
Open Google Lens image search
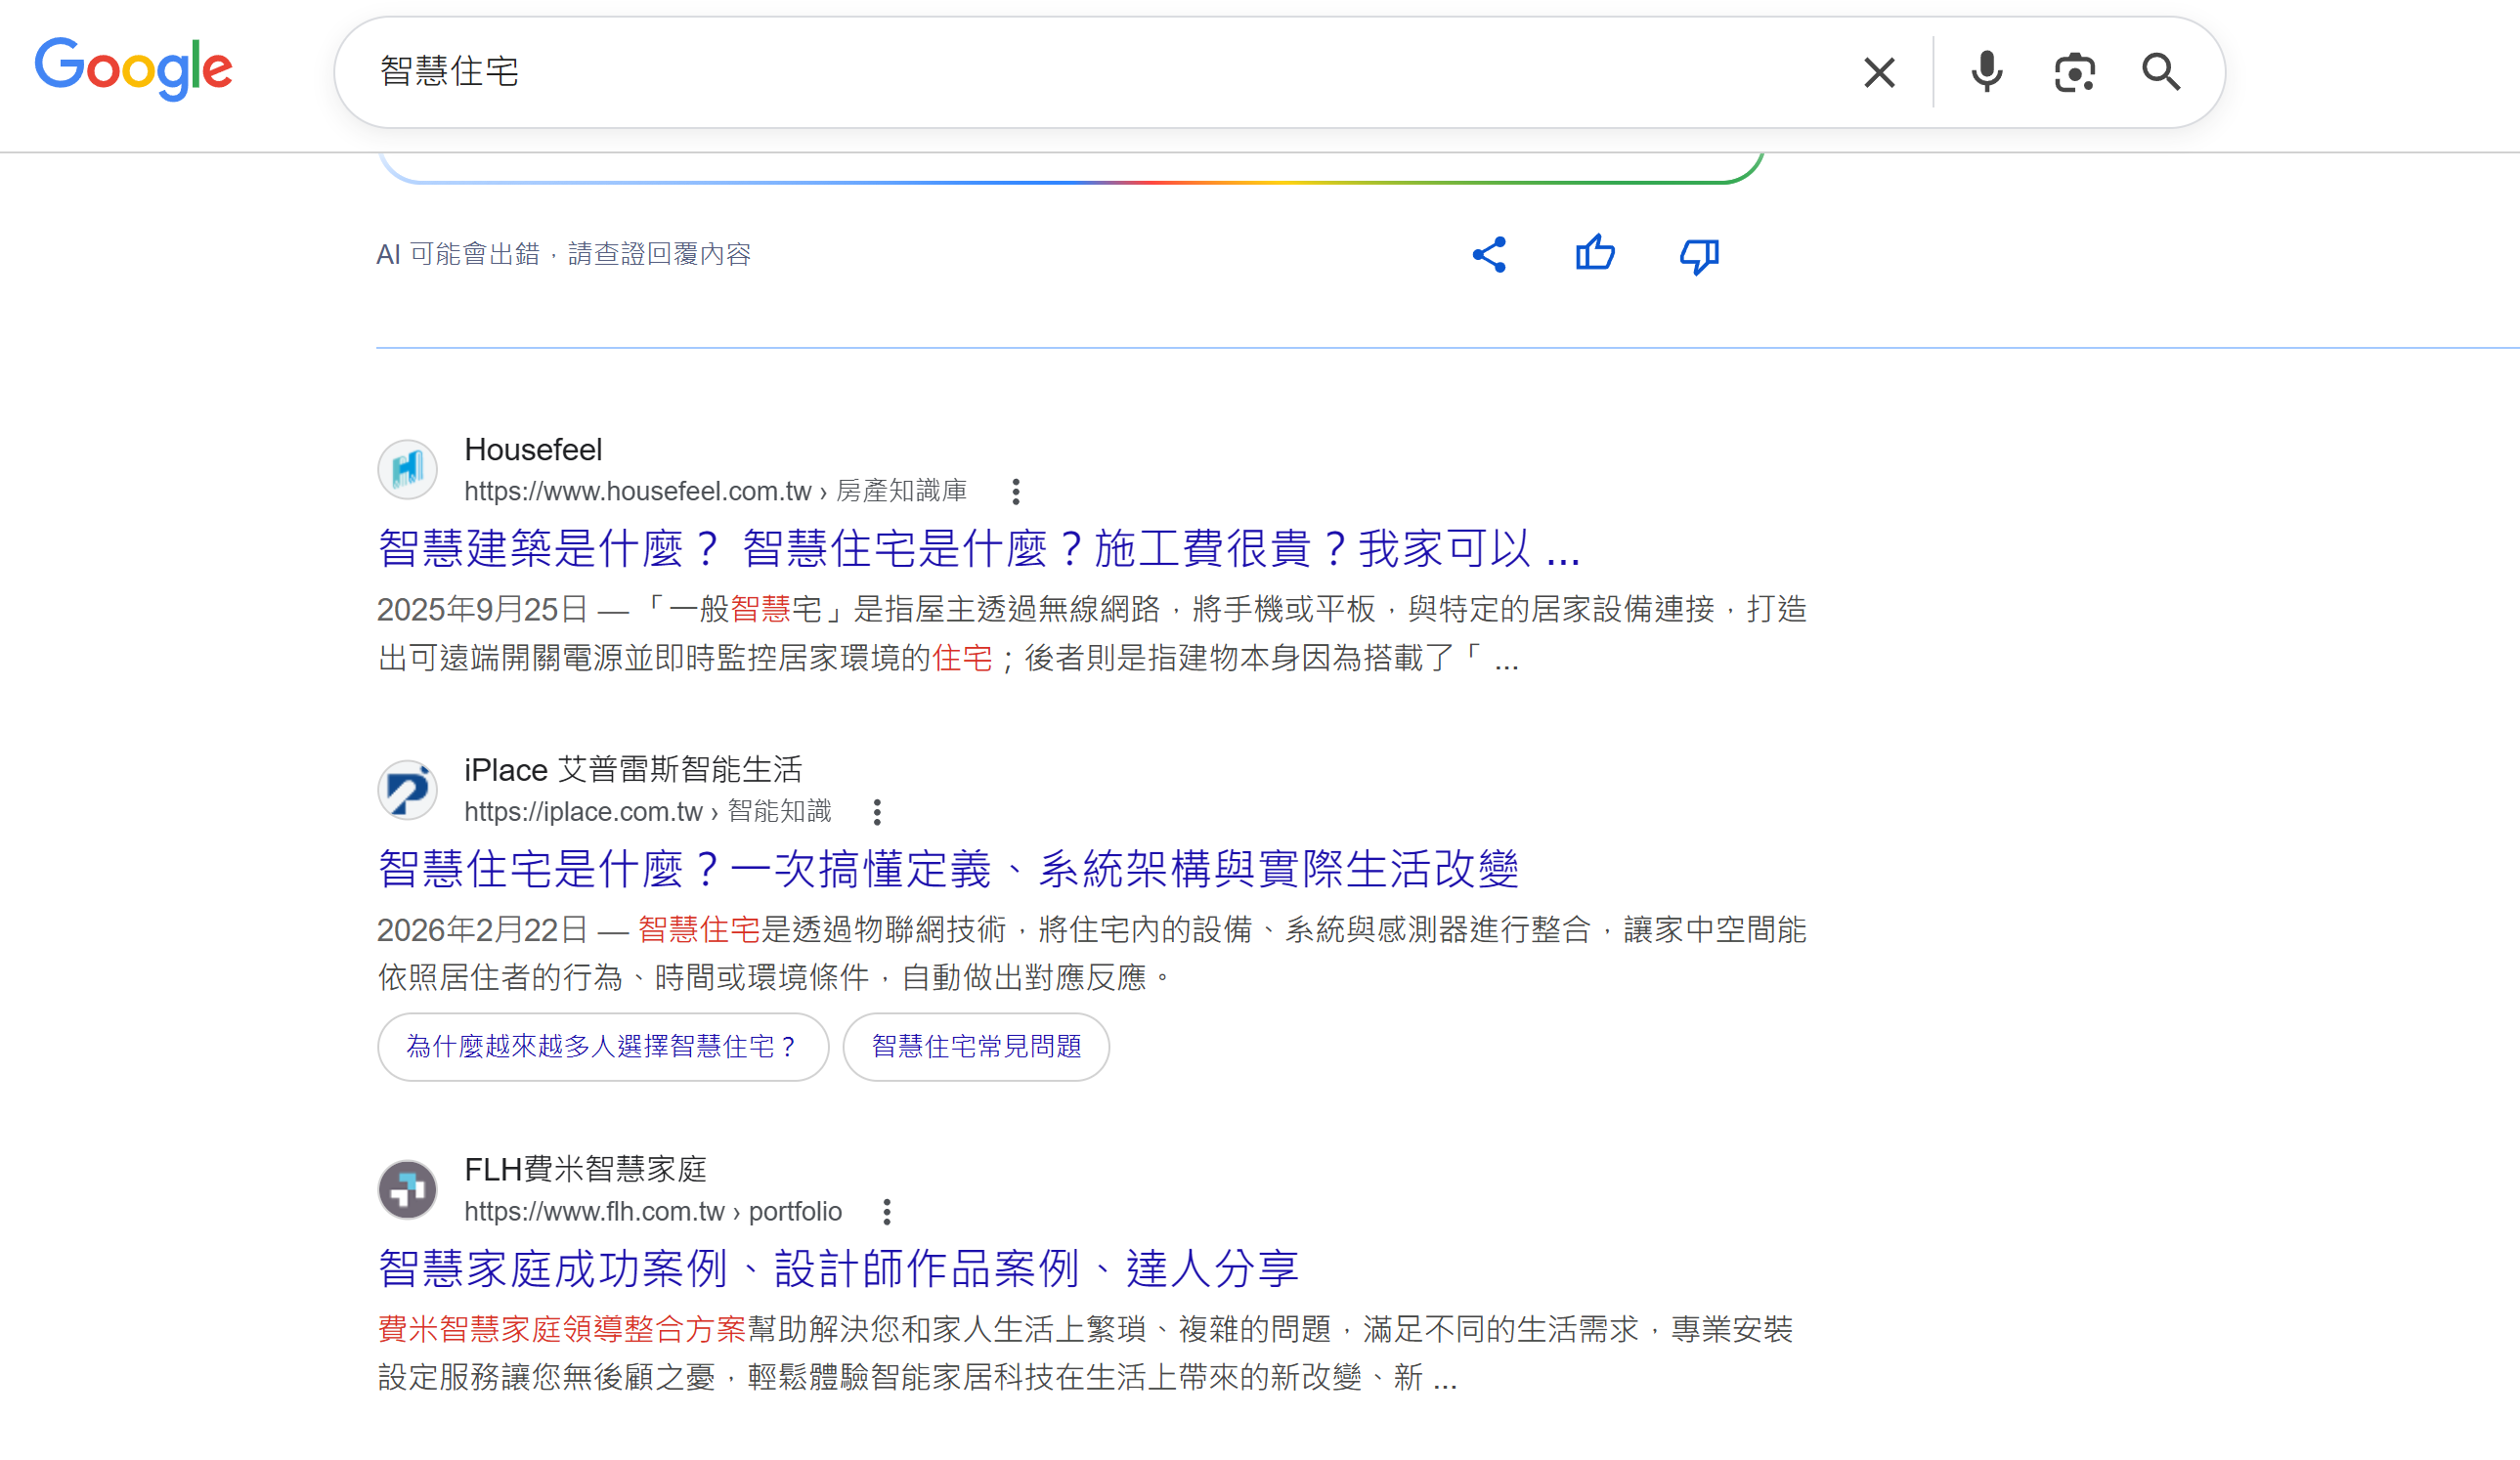2074,72
